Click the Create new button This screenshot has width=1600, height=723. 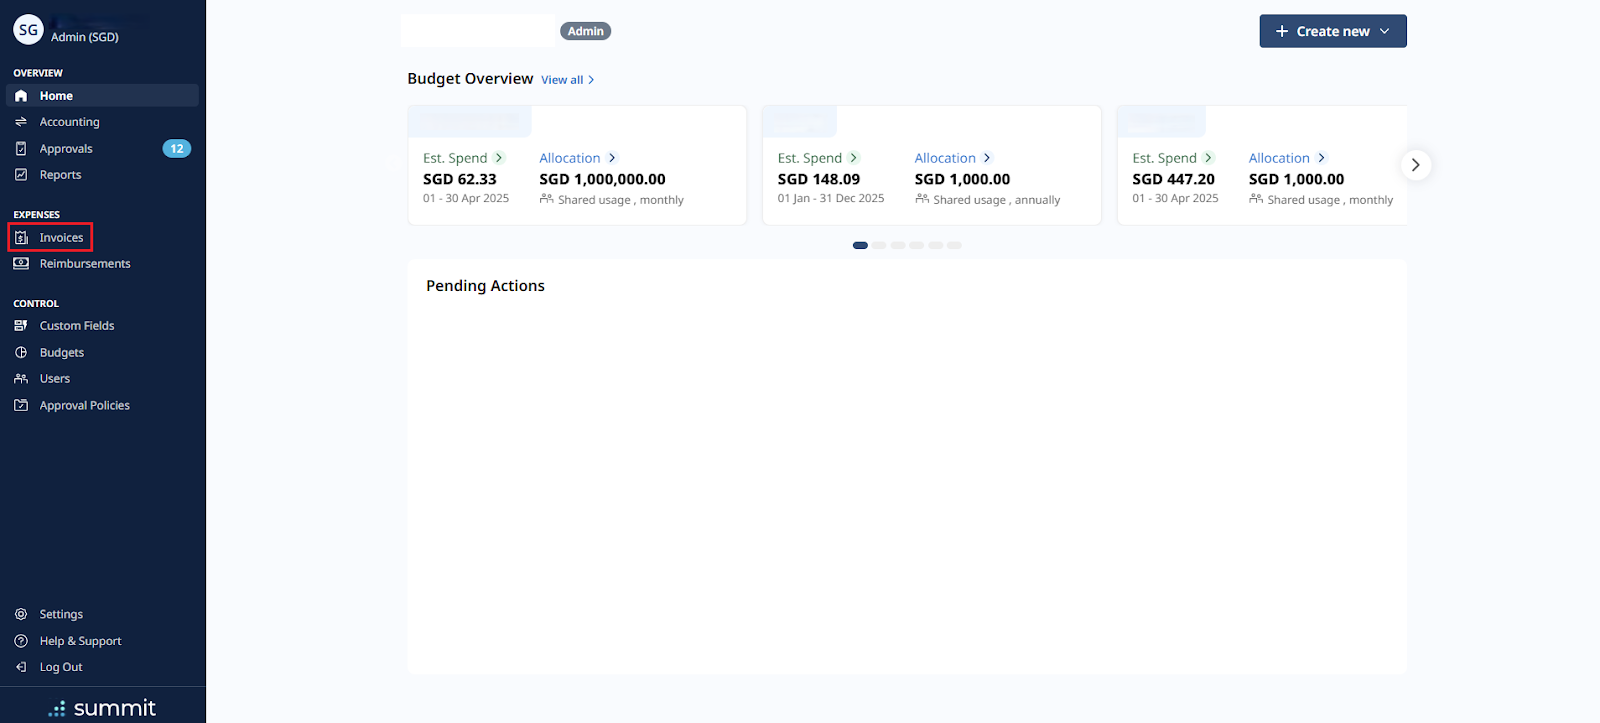tap(1333, 31)
